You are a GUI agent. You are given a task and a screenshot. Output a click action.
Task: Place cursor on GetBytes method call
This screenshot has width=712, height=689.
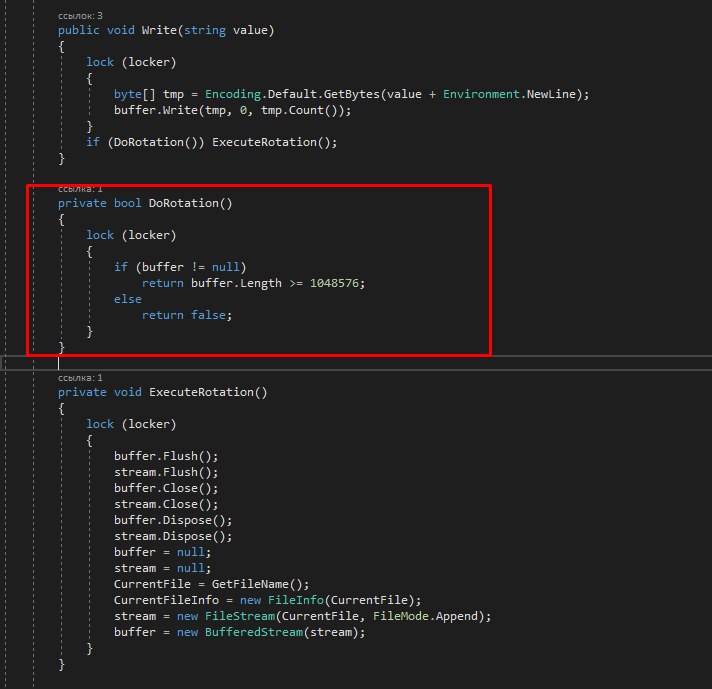click(x=351, y=94)
